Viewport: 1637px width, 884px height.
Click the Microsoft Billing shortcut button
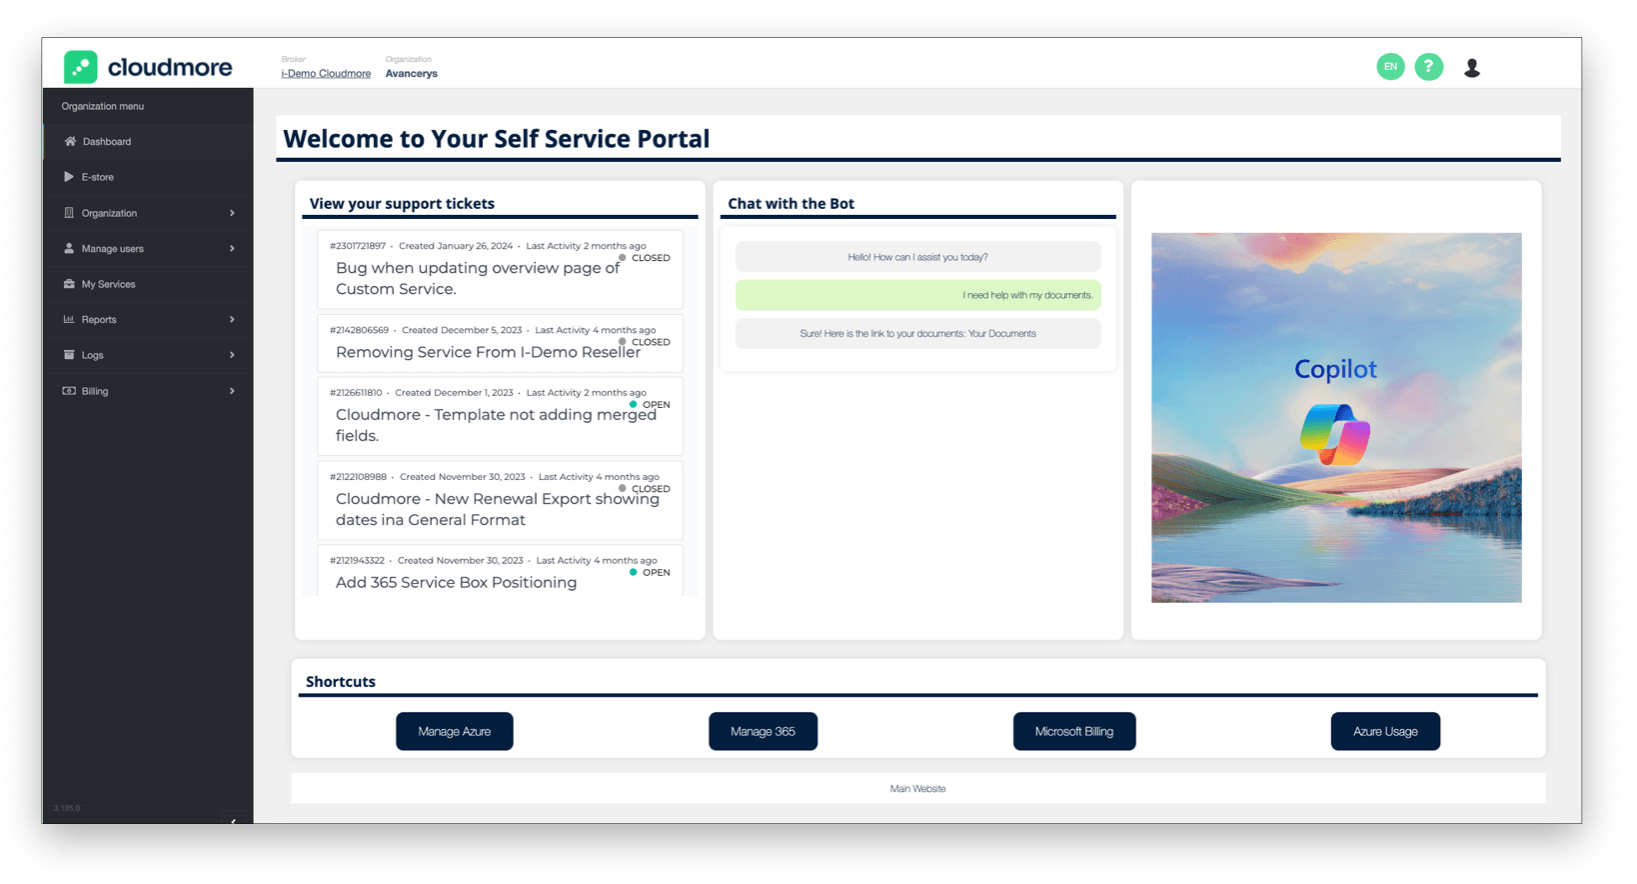click(1074, 731)
